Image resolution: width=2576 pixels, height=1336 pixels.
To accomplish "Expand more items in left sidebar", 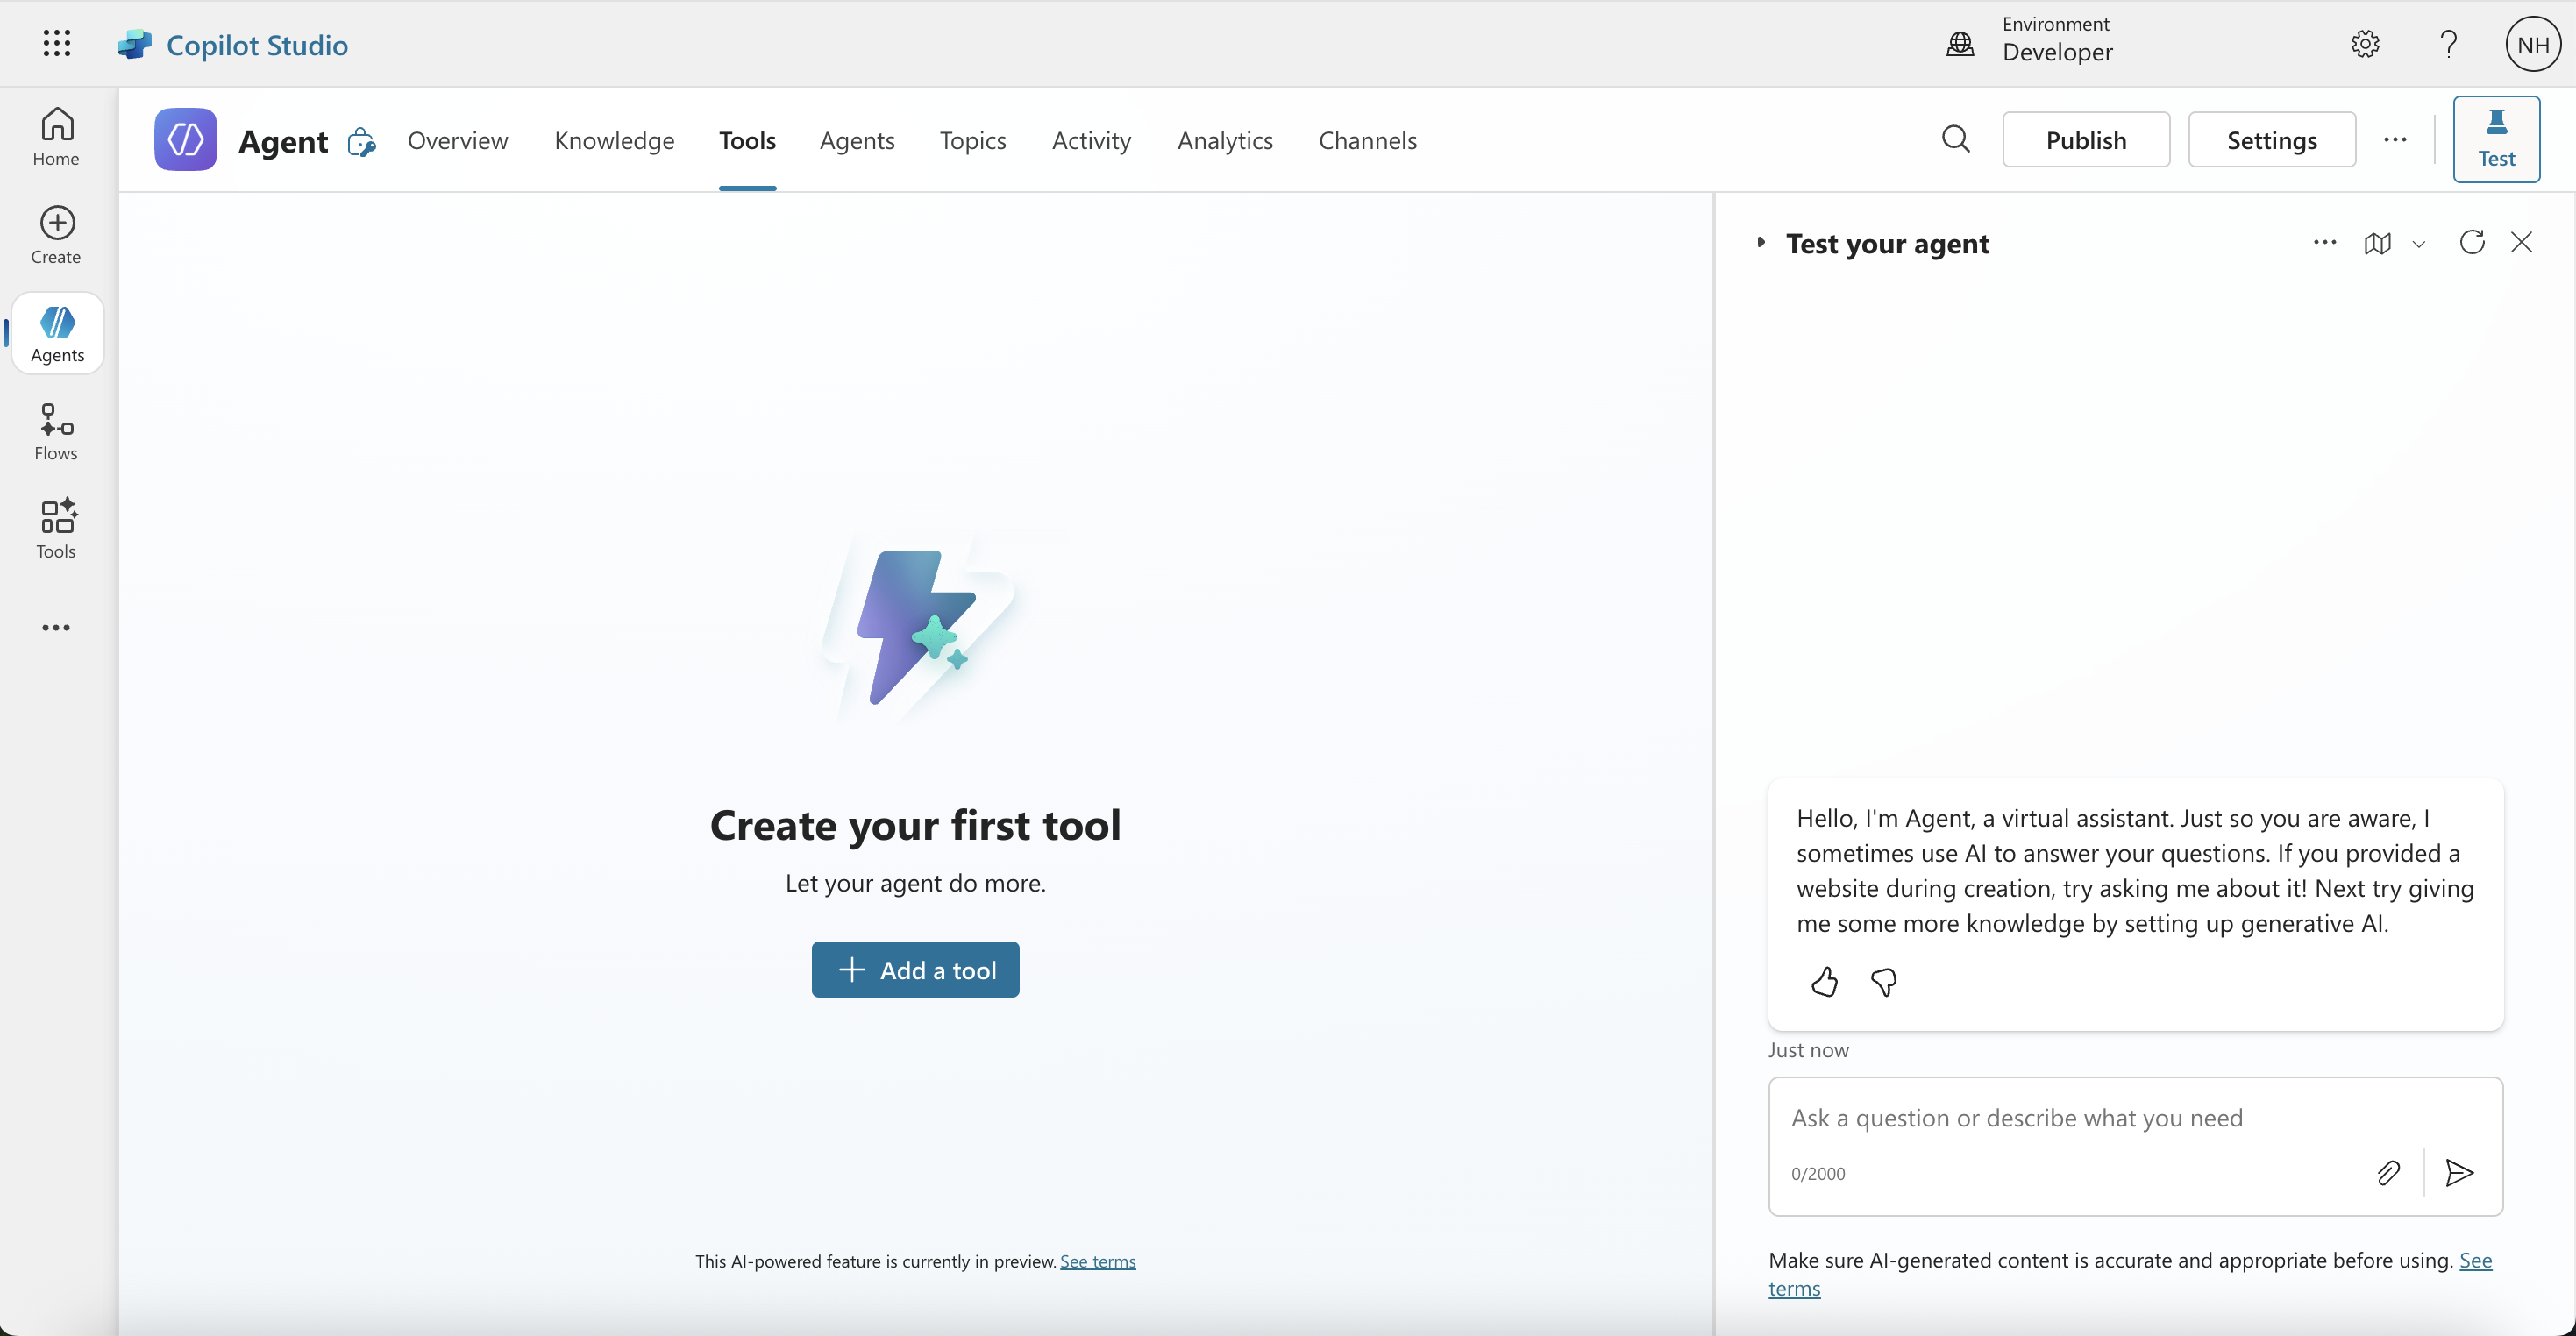I will coord(56,628).
